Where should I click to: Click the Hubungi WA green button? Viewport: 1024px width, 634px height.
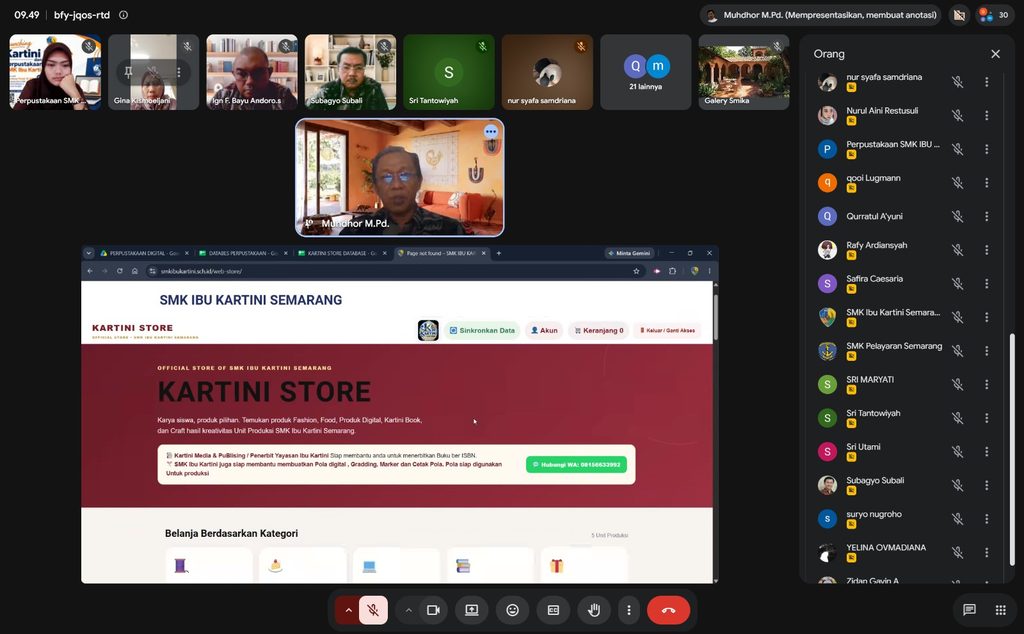click(x=577, y=464)
